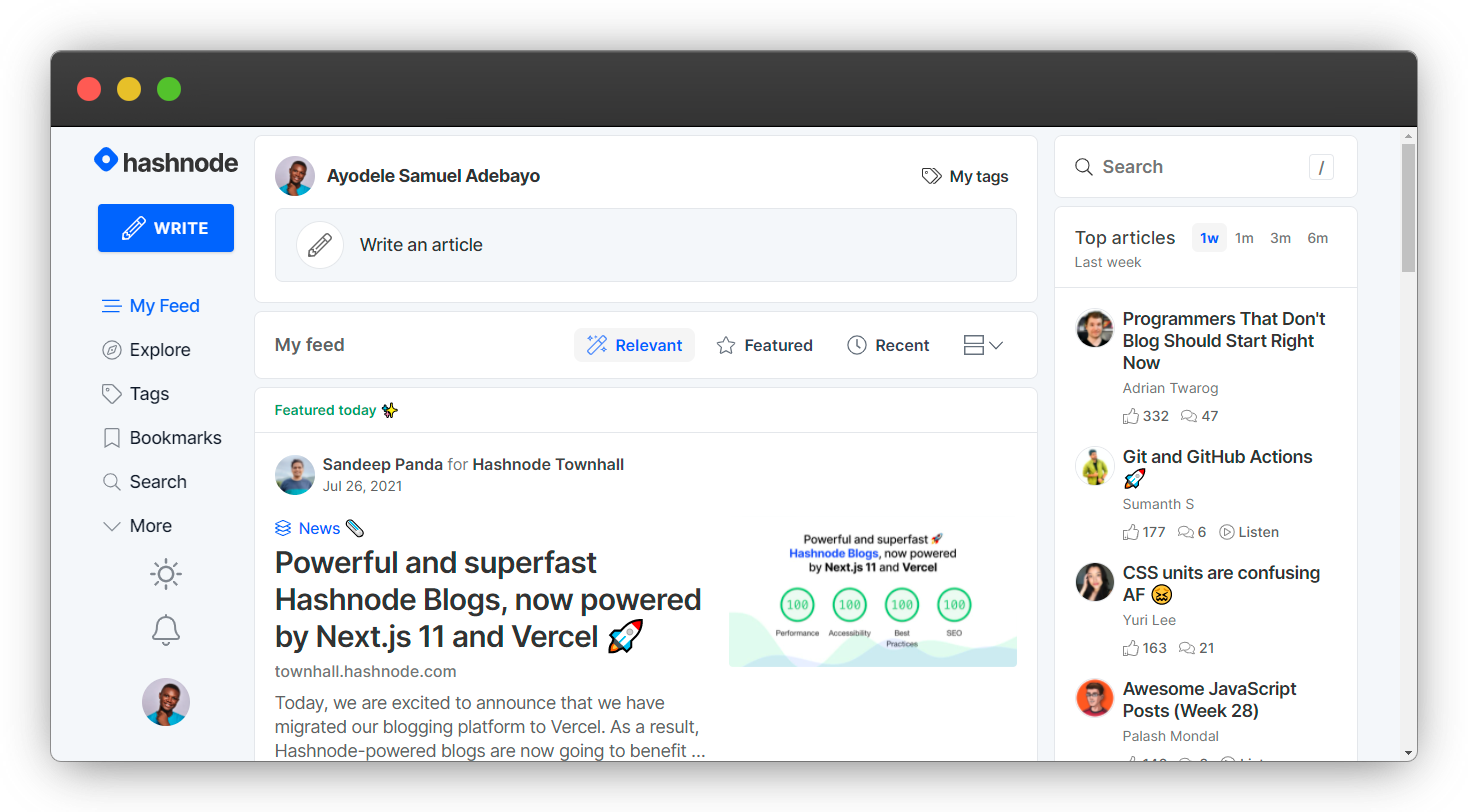The width and height of the screenshot is (1468, 812).
Task: Open the Sandeep Panda author link
Action: [x=382, y=464]
